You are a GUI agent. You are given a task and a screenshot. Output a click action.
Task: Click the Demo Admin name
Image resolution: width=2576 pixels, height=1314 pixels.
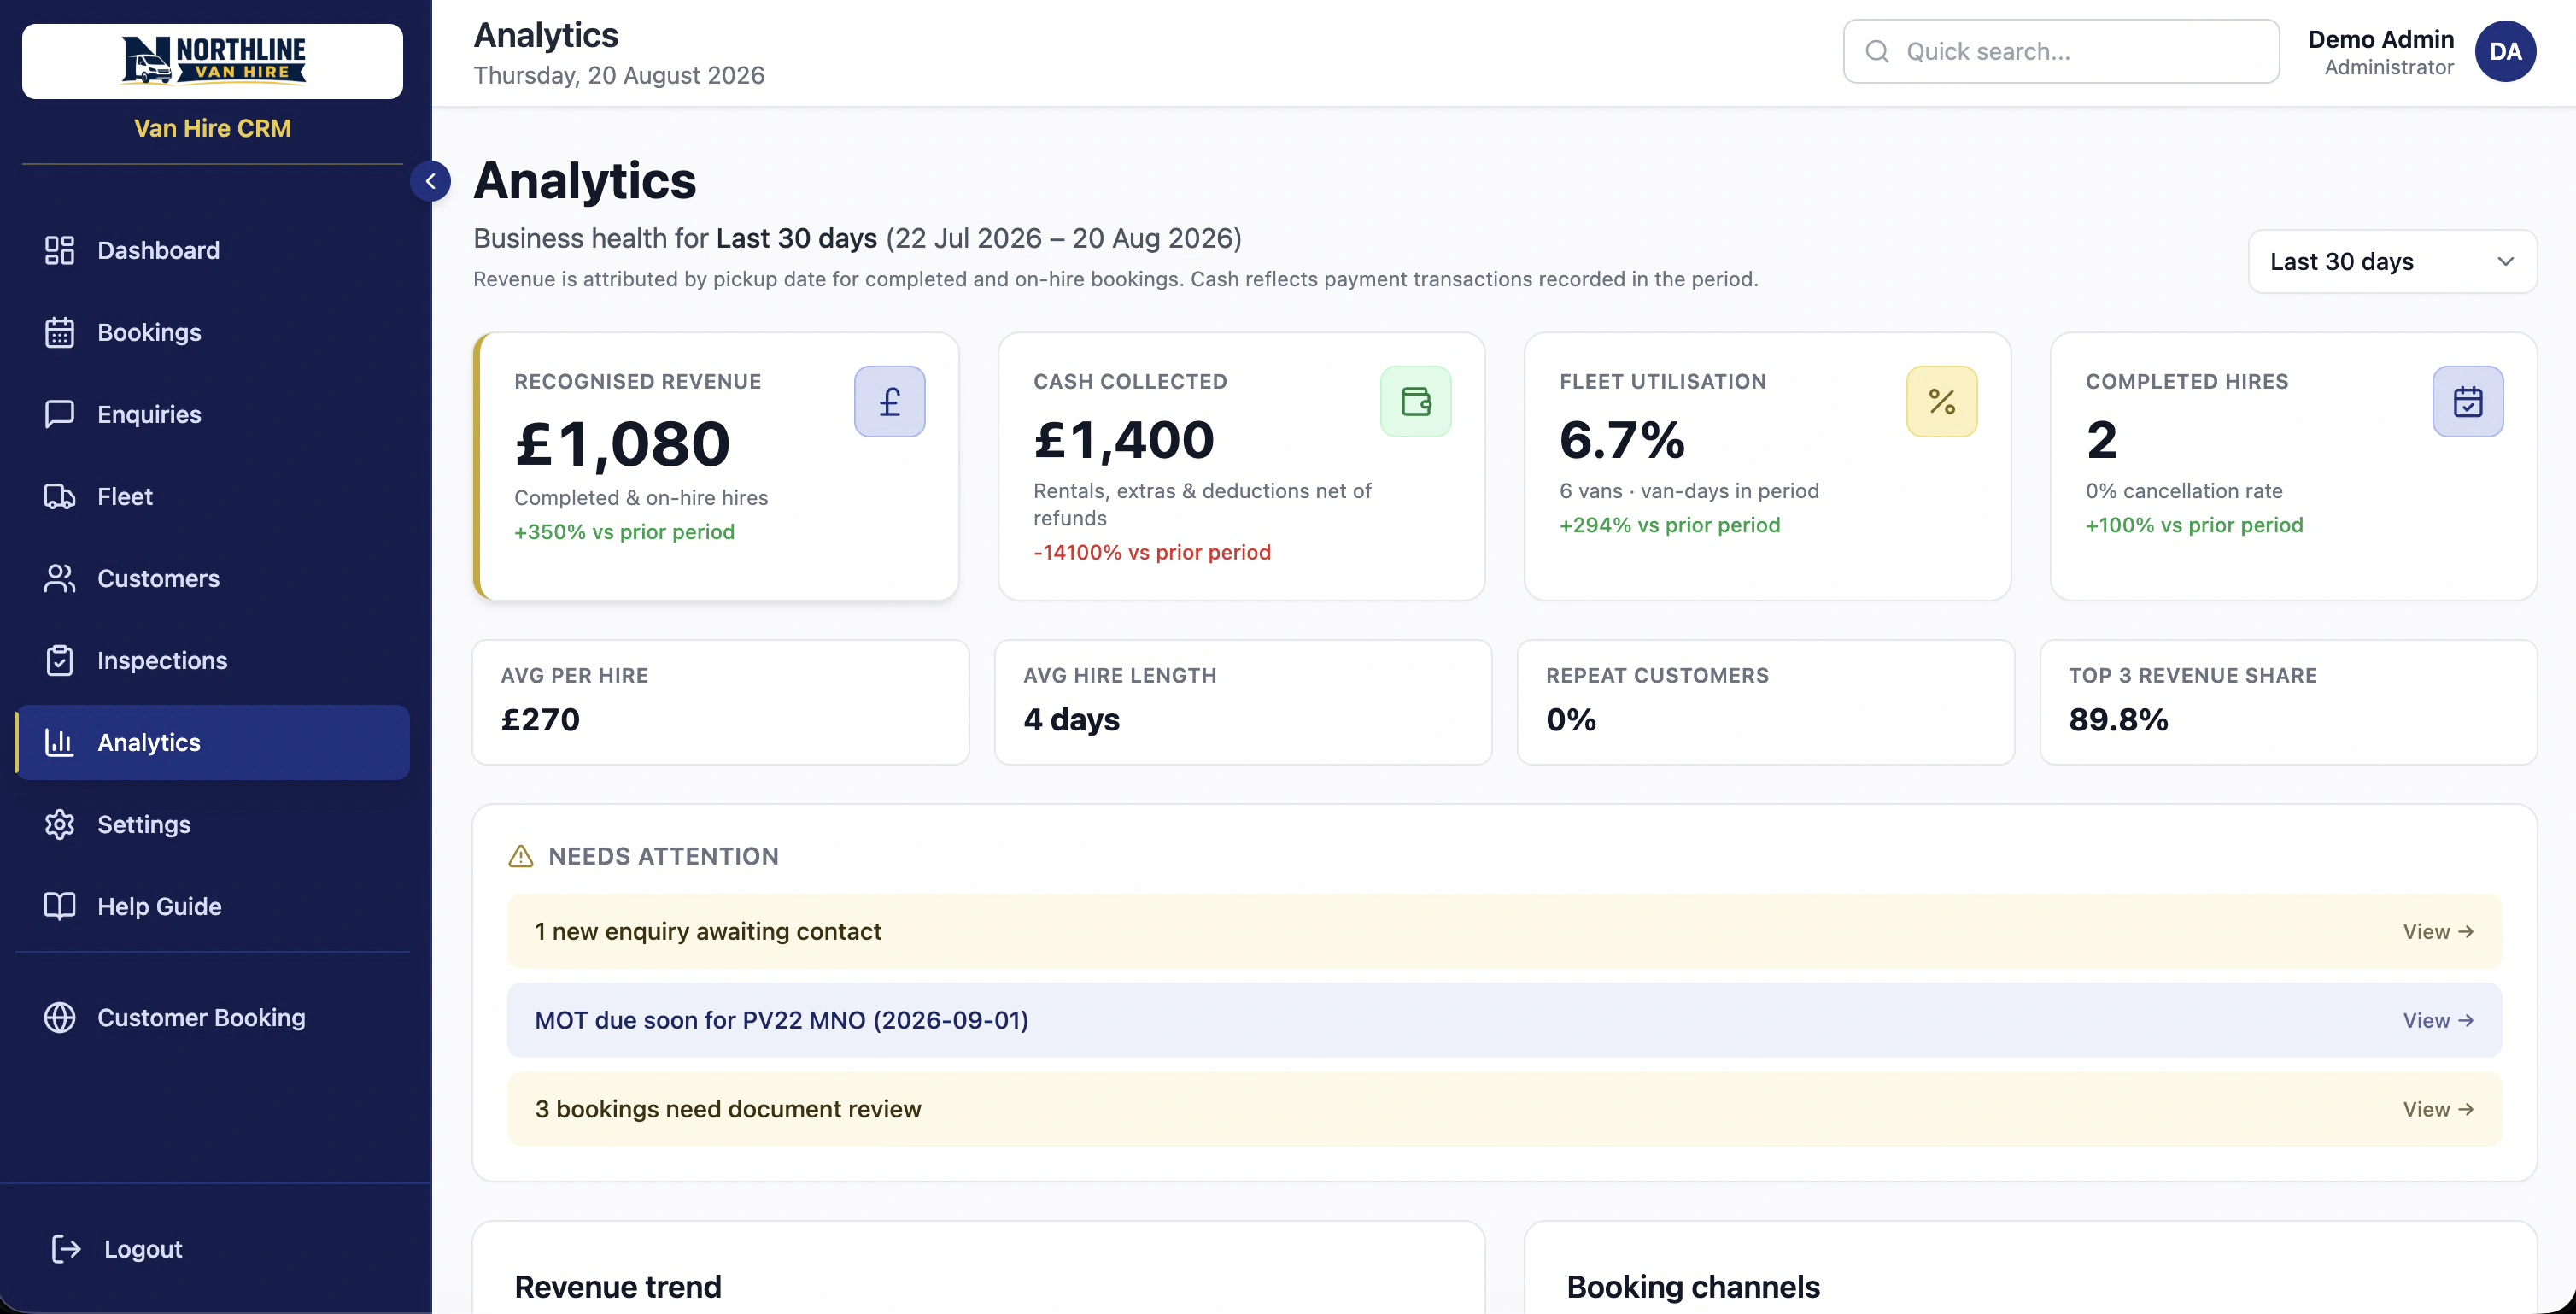tap(2380, 39)
